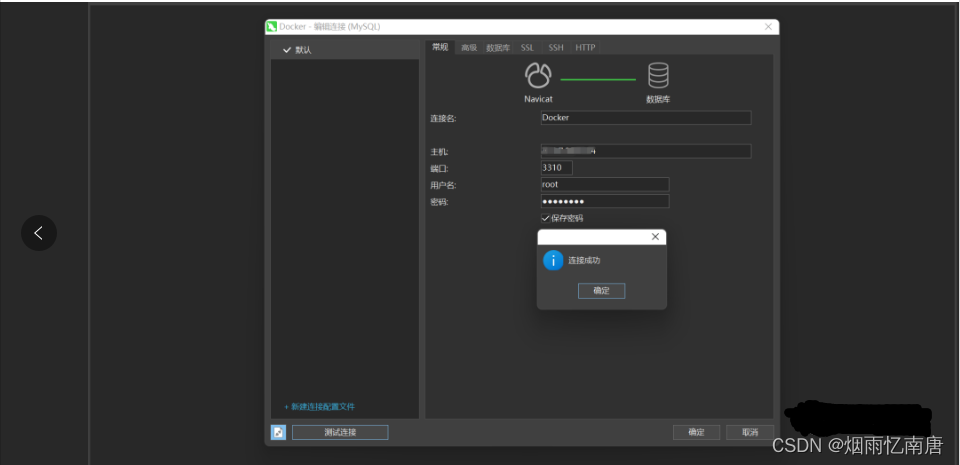Click the back arrow on image viewer

39,233
